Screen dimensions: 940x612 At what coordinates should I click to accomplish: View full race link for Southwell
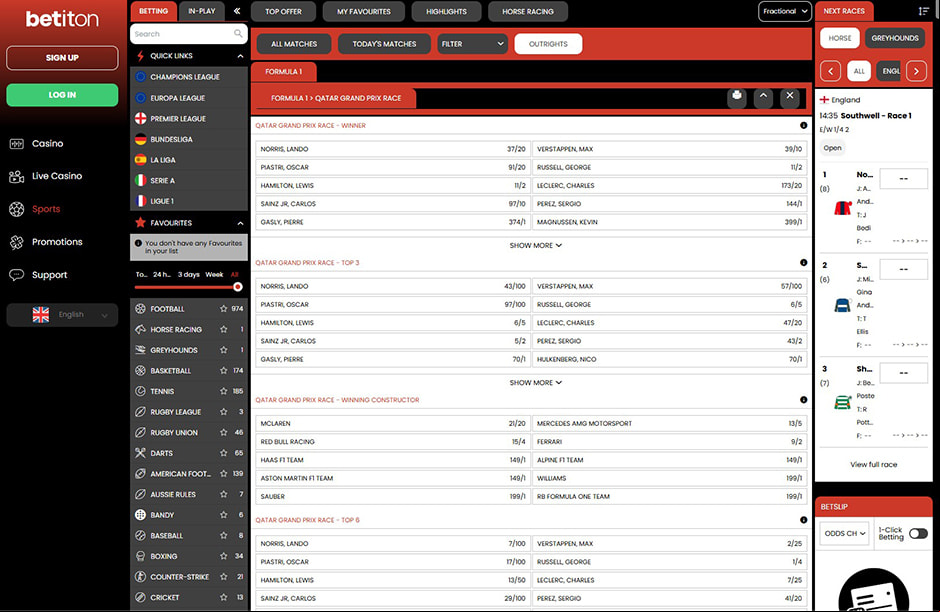pyautogui.click(x=873, y=465)
